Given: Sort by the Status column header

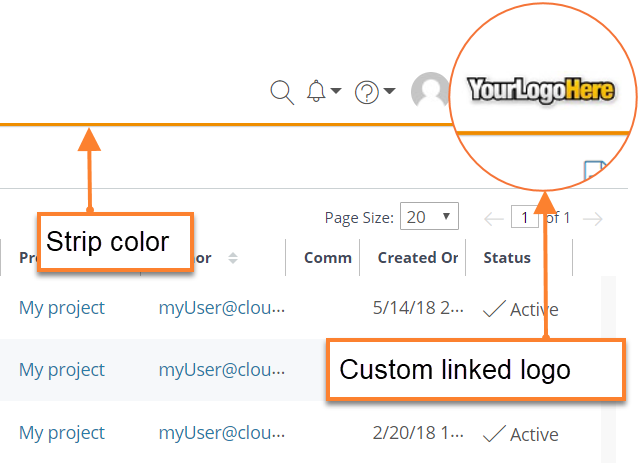Looking at the screenshot, I should point(507,258).
